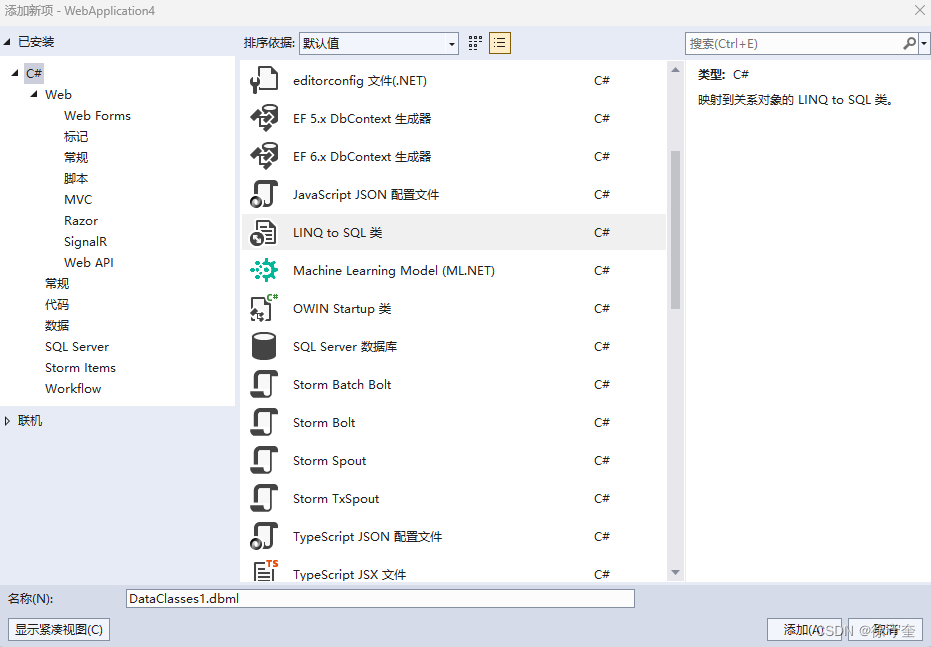Toggle the medium icons view button
Screen dimensions: 931x647
474,43
